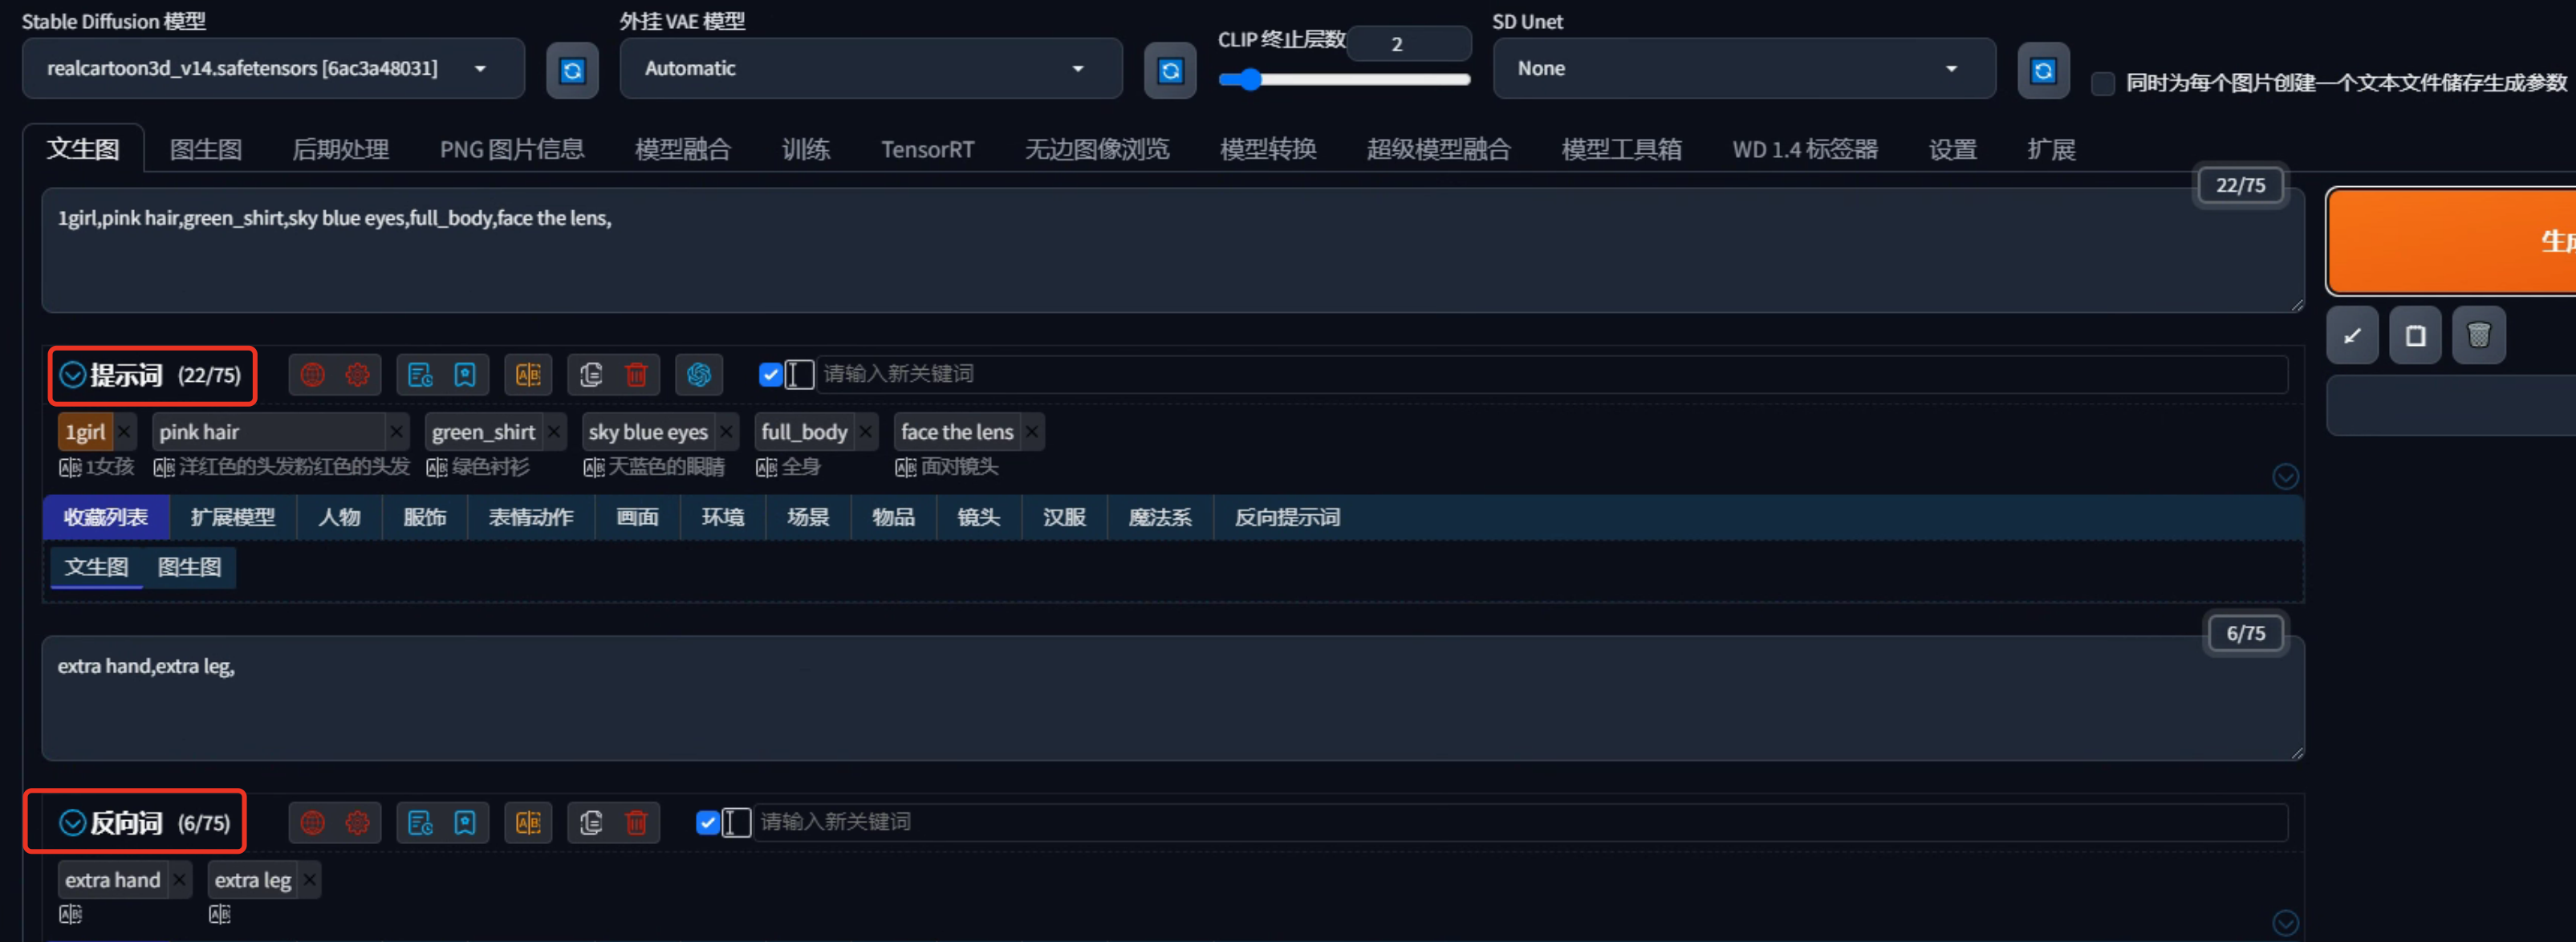Open the 外挂 VAE 模型 dropdown
The image size is (2576, 942).
870,68
